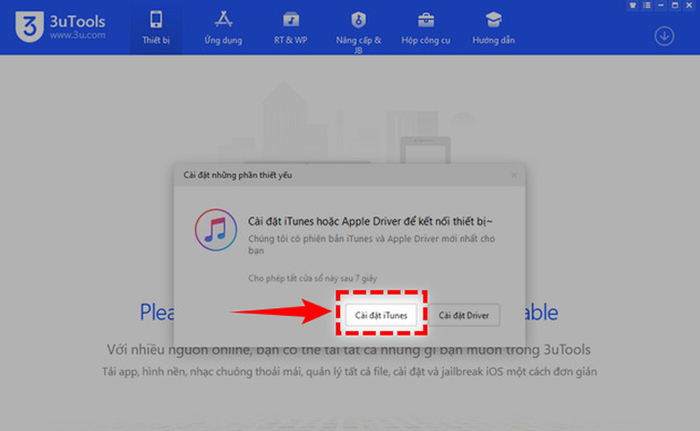Open the Hộp công cụ toolbox tab
700x431 pixels.
[x=425, y=28]
